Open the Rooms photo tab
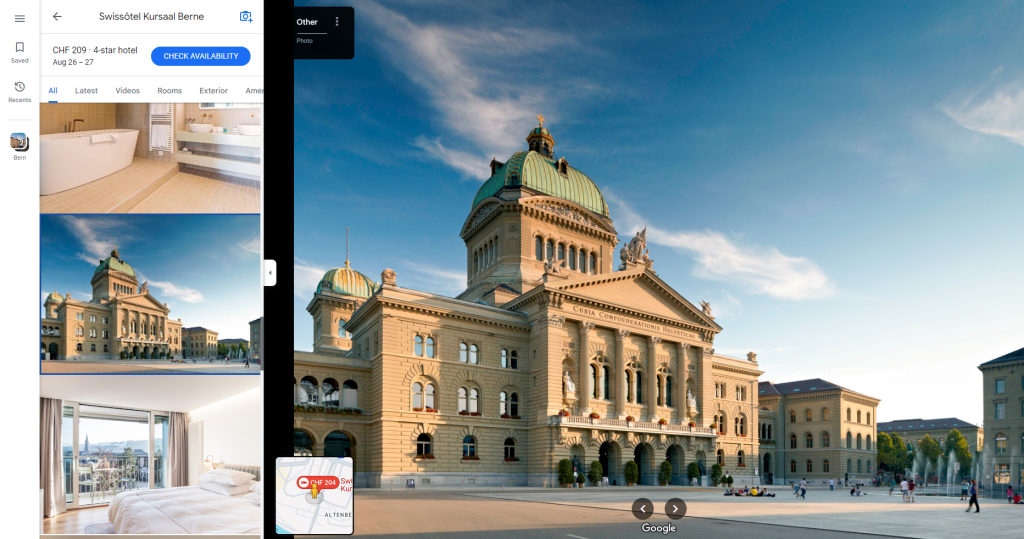1024x539 pixels. point(169,91)
